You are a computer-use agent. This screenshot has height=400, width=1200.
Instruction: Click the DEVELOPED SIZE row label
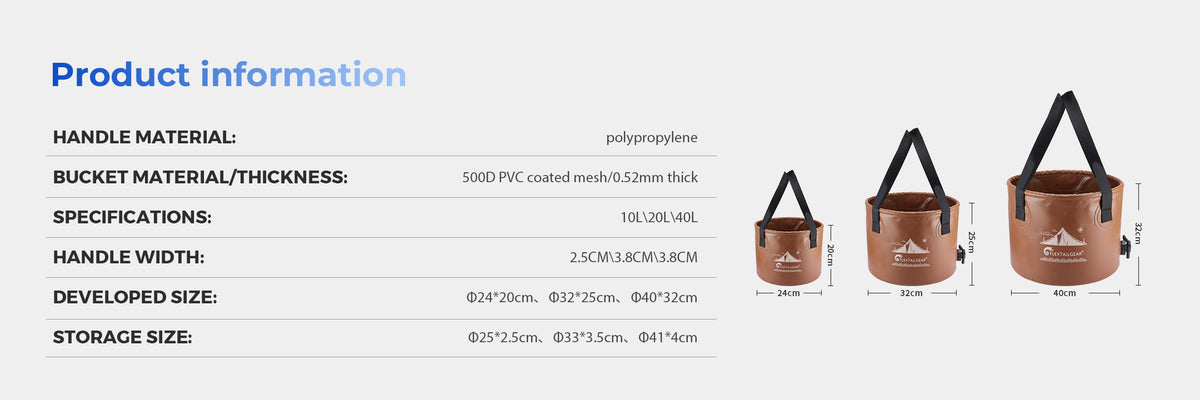coord(135,297)
